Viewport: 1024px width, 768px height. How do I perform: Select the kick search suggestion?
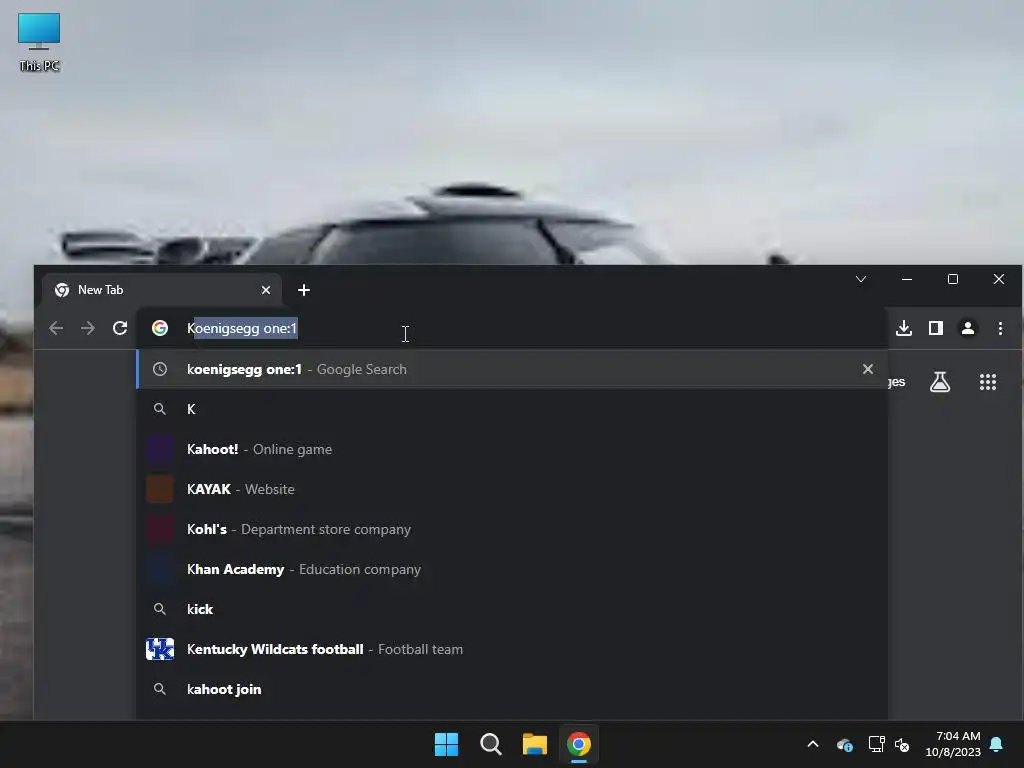(x=511, y=609)
